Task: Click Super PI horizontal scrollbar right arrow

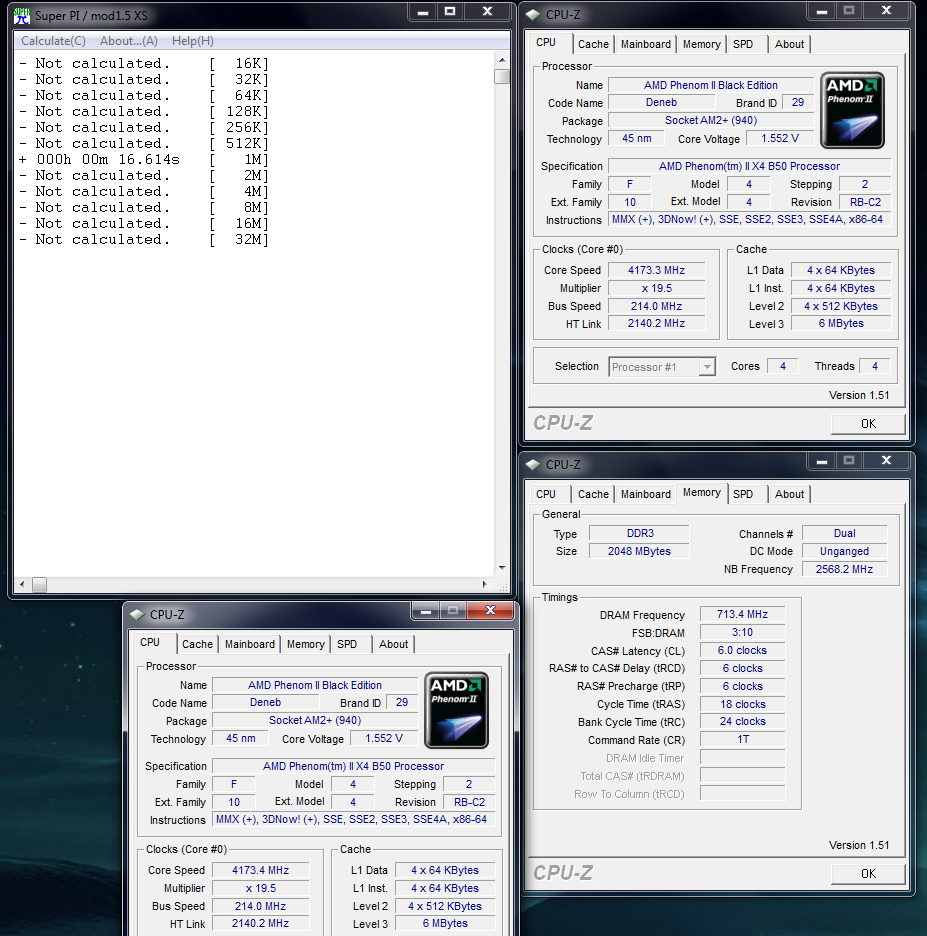Action: click(x=484, y=584)
